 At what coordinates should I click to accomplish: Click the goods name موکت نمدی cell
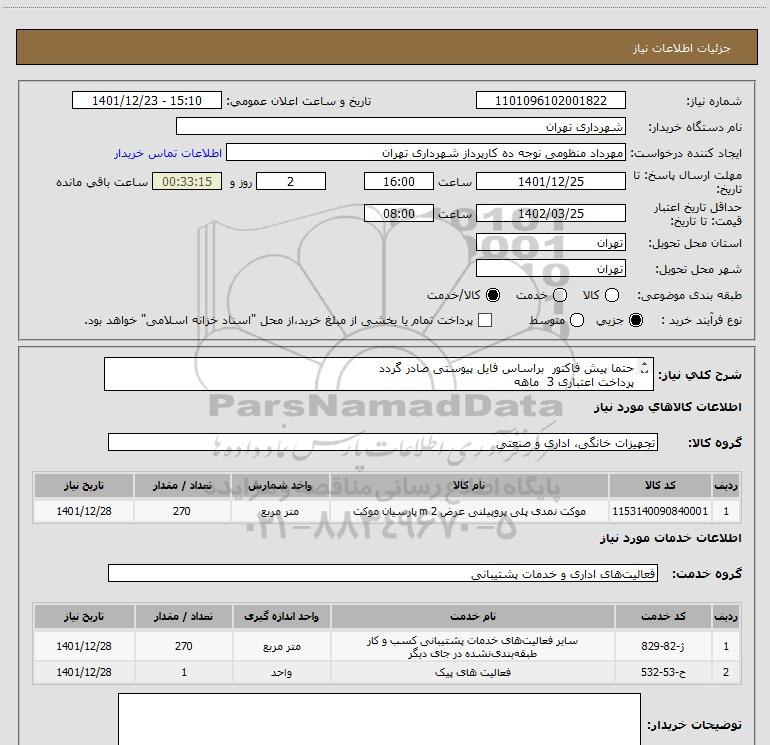click(x=469, y=511)
